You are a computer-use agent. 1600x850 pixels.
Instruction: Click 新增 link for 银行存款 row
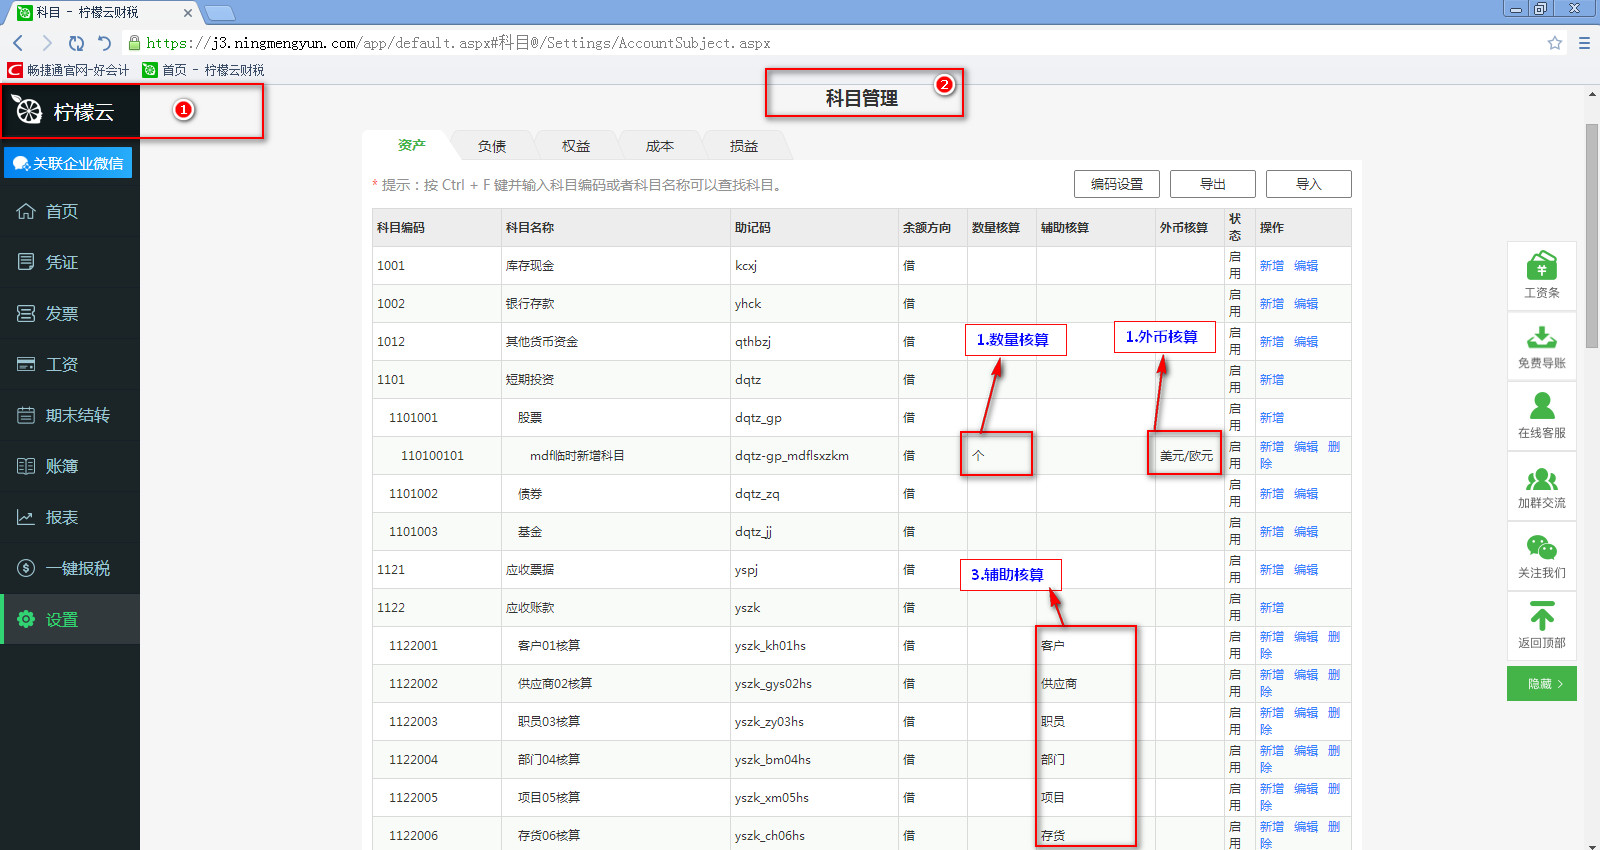[1271, 304]
